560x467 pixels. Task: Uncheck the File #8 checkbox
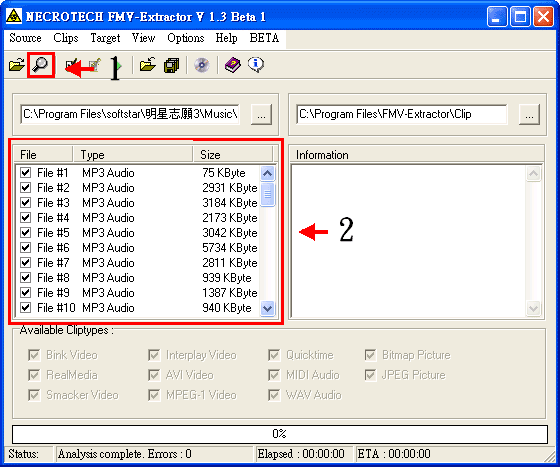pos(25,278)
